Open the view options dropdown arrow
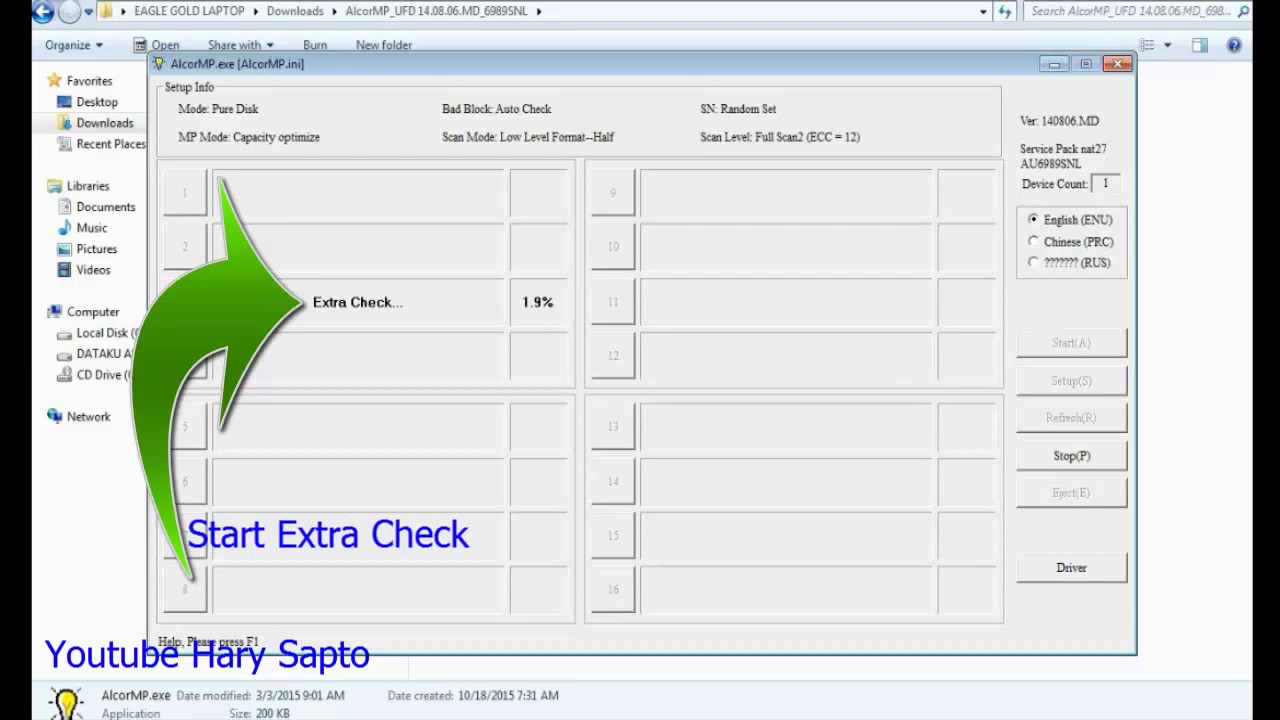1280x720 pixels. click(x=1167, y=45)
